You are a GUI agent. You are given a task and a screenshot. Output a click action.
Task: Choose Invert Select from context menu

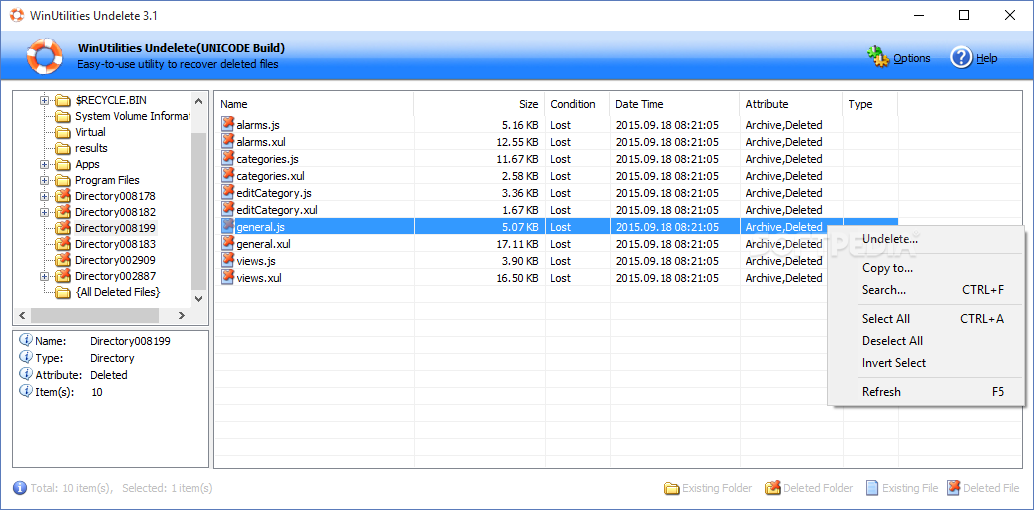(x=926, y=363)
